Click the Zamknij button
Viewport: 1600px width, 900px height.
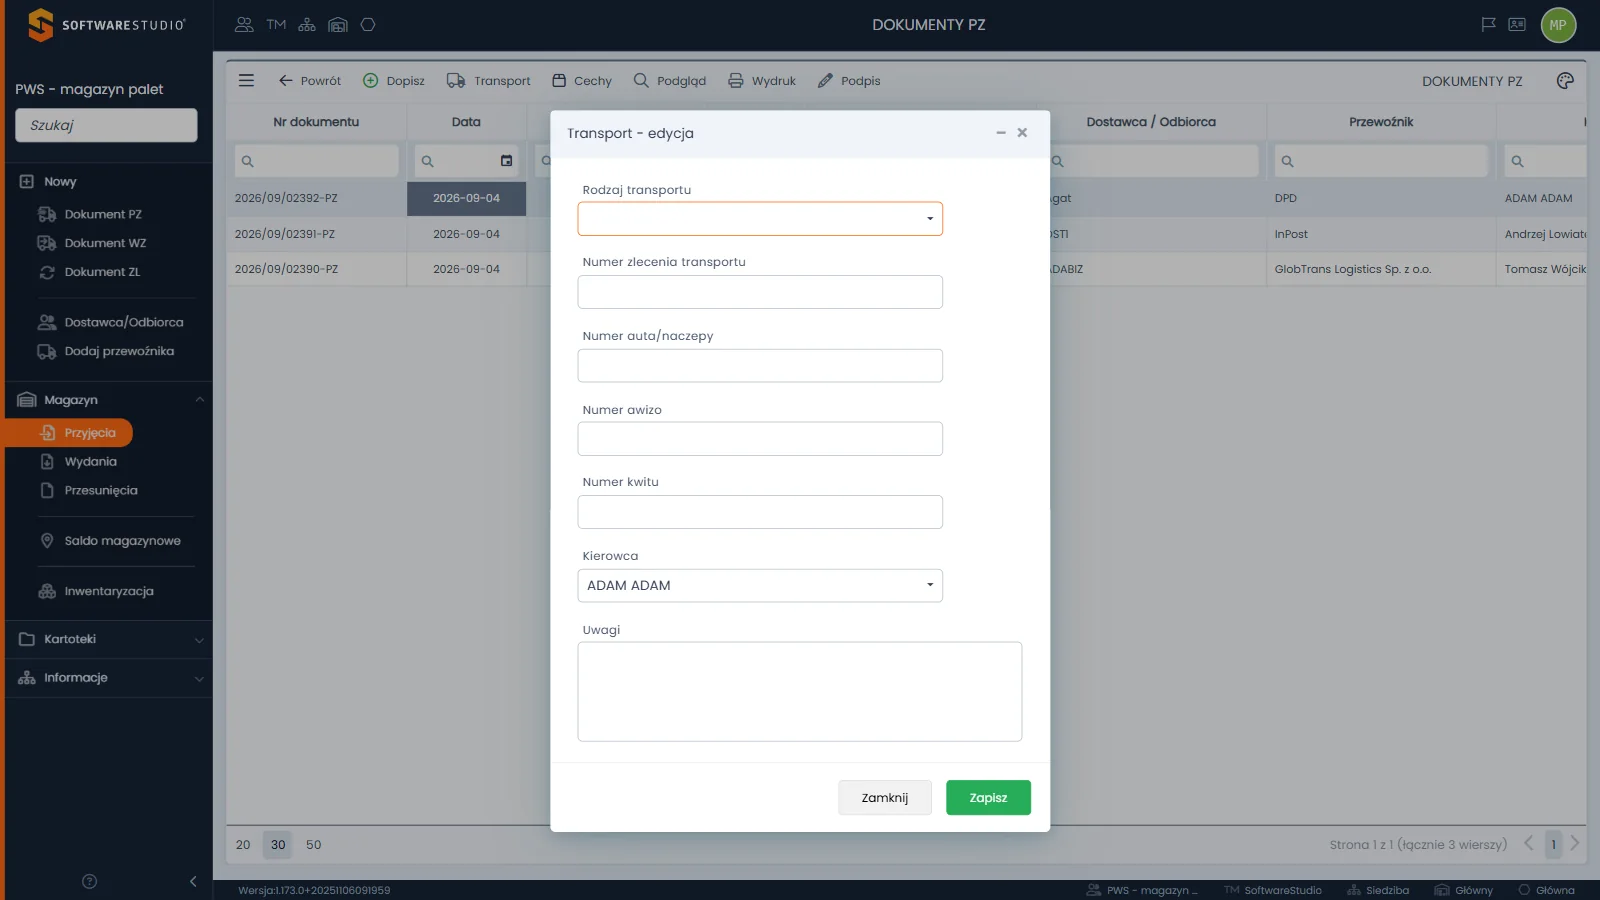(885, 798)
